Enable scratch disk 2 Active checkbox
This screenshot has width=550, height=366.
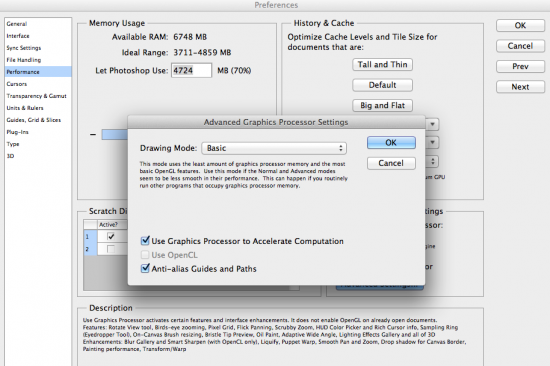[111, 249]
